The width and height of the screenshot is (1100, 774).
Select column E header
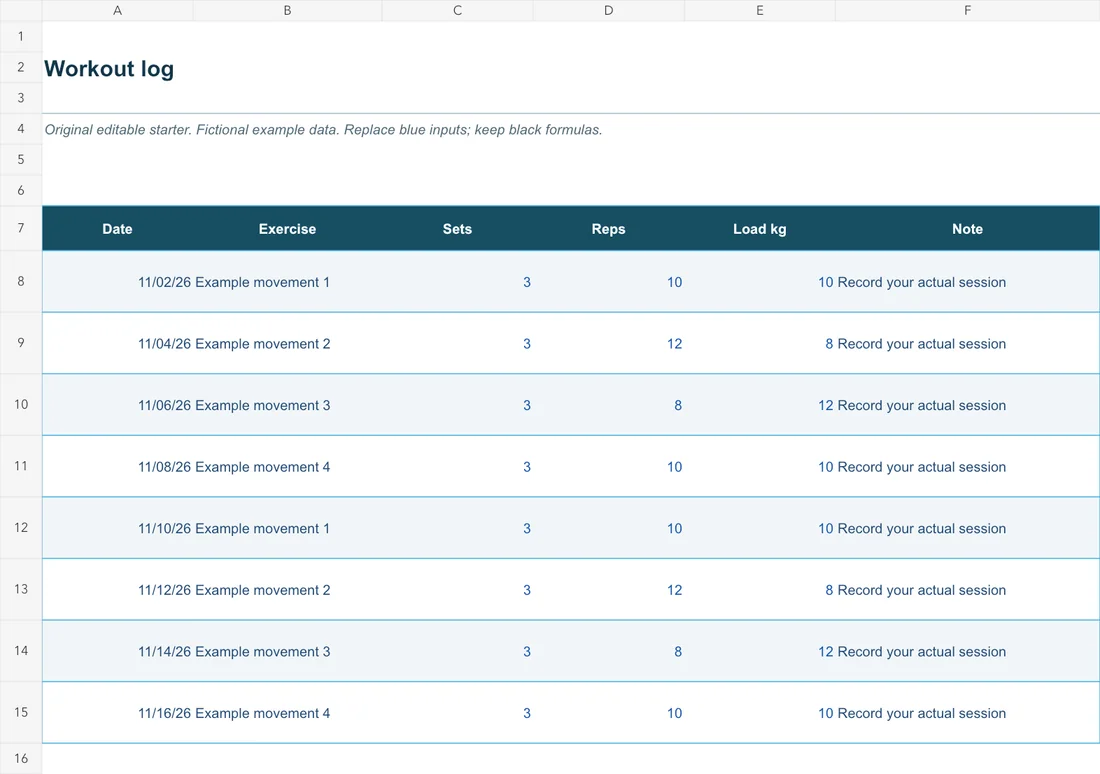click(x=760, y=11)
